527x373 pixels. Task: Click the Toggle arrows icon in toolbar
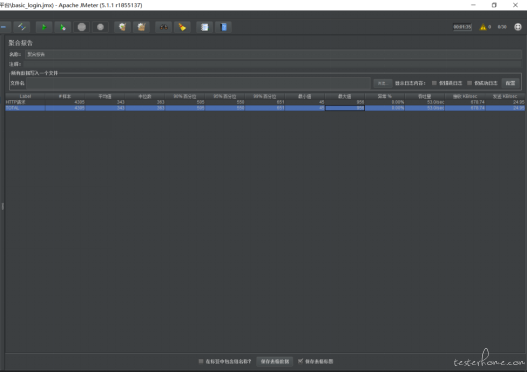pyautogui.click(x=22, y=27)
